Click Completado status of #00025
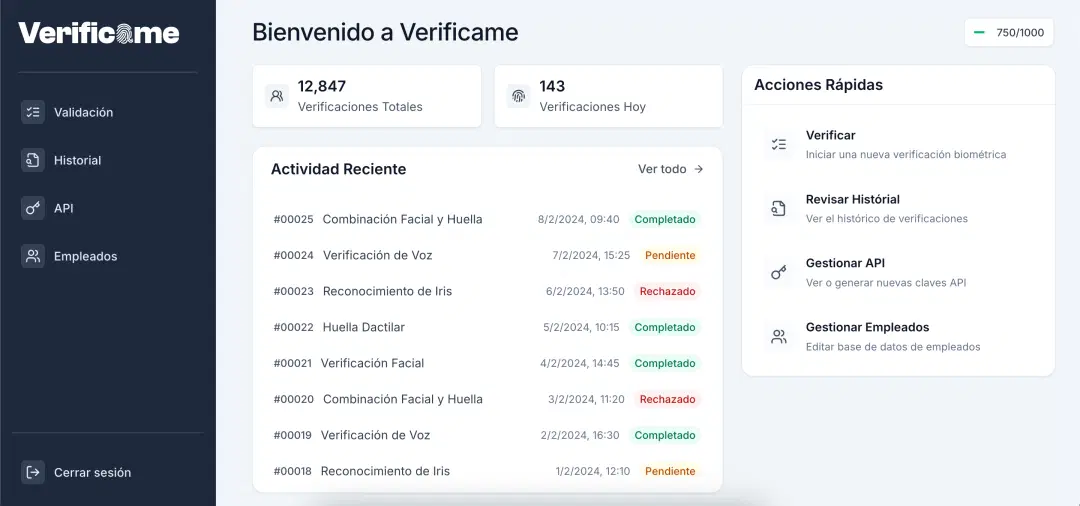Image resolution: width=1080 pixels, height=506 pixels. tap(665, 220)
